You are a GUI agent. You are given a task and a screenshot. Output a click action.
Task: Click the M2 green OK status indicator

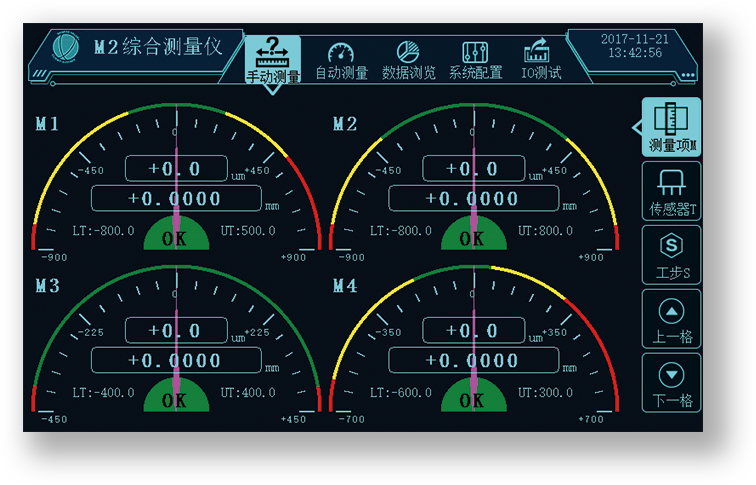coord(473,234)
